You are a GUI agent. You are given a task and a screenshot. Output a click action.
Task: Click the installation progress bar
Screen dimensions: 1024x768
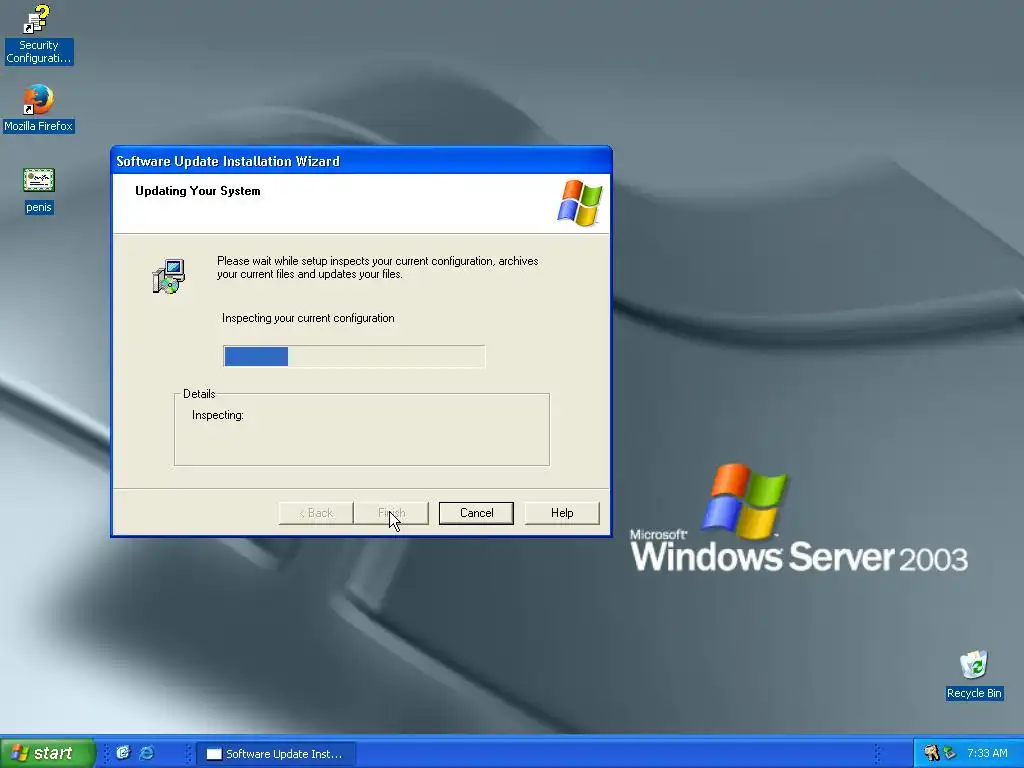pyautogui.click(x=354, y=357)
